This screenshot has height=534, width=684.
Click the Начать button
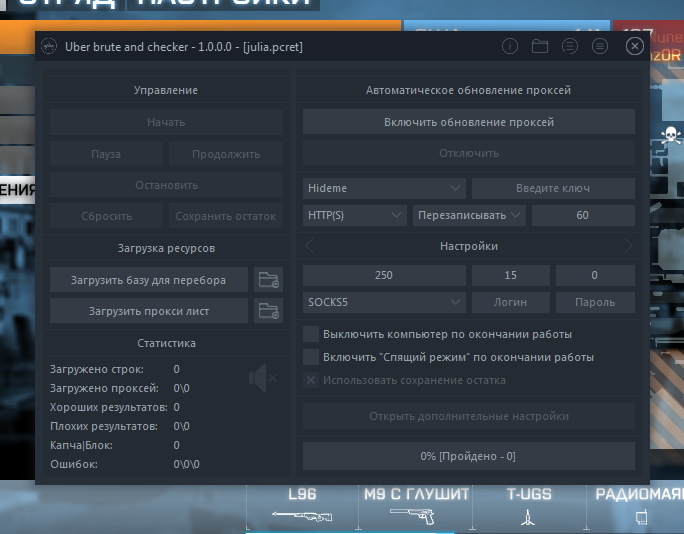point(166,122)
